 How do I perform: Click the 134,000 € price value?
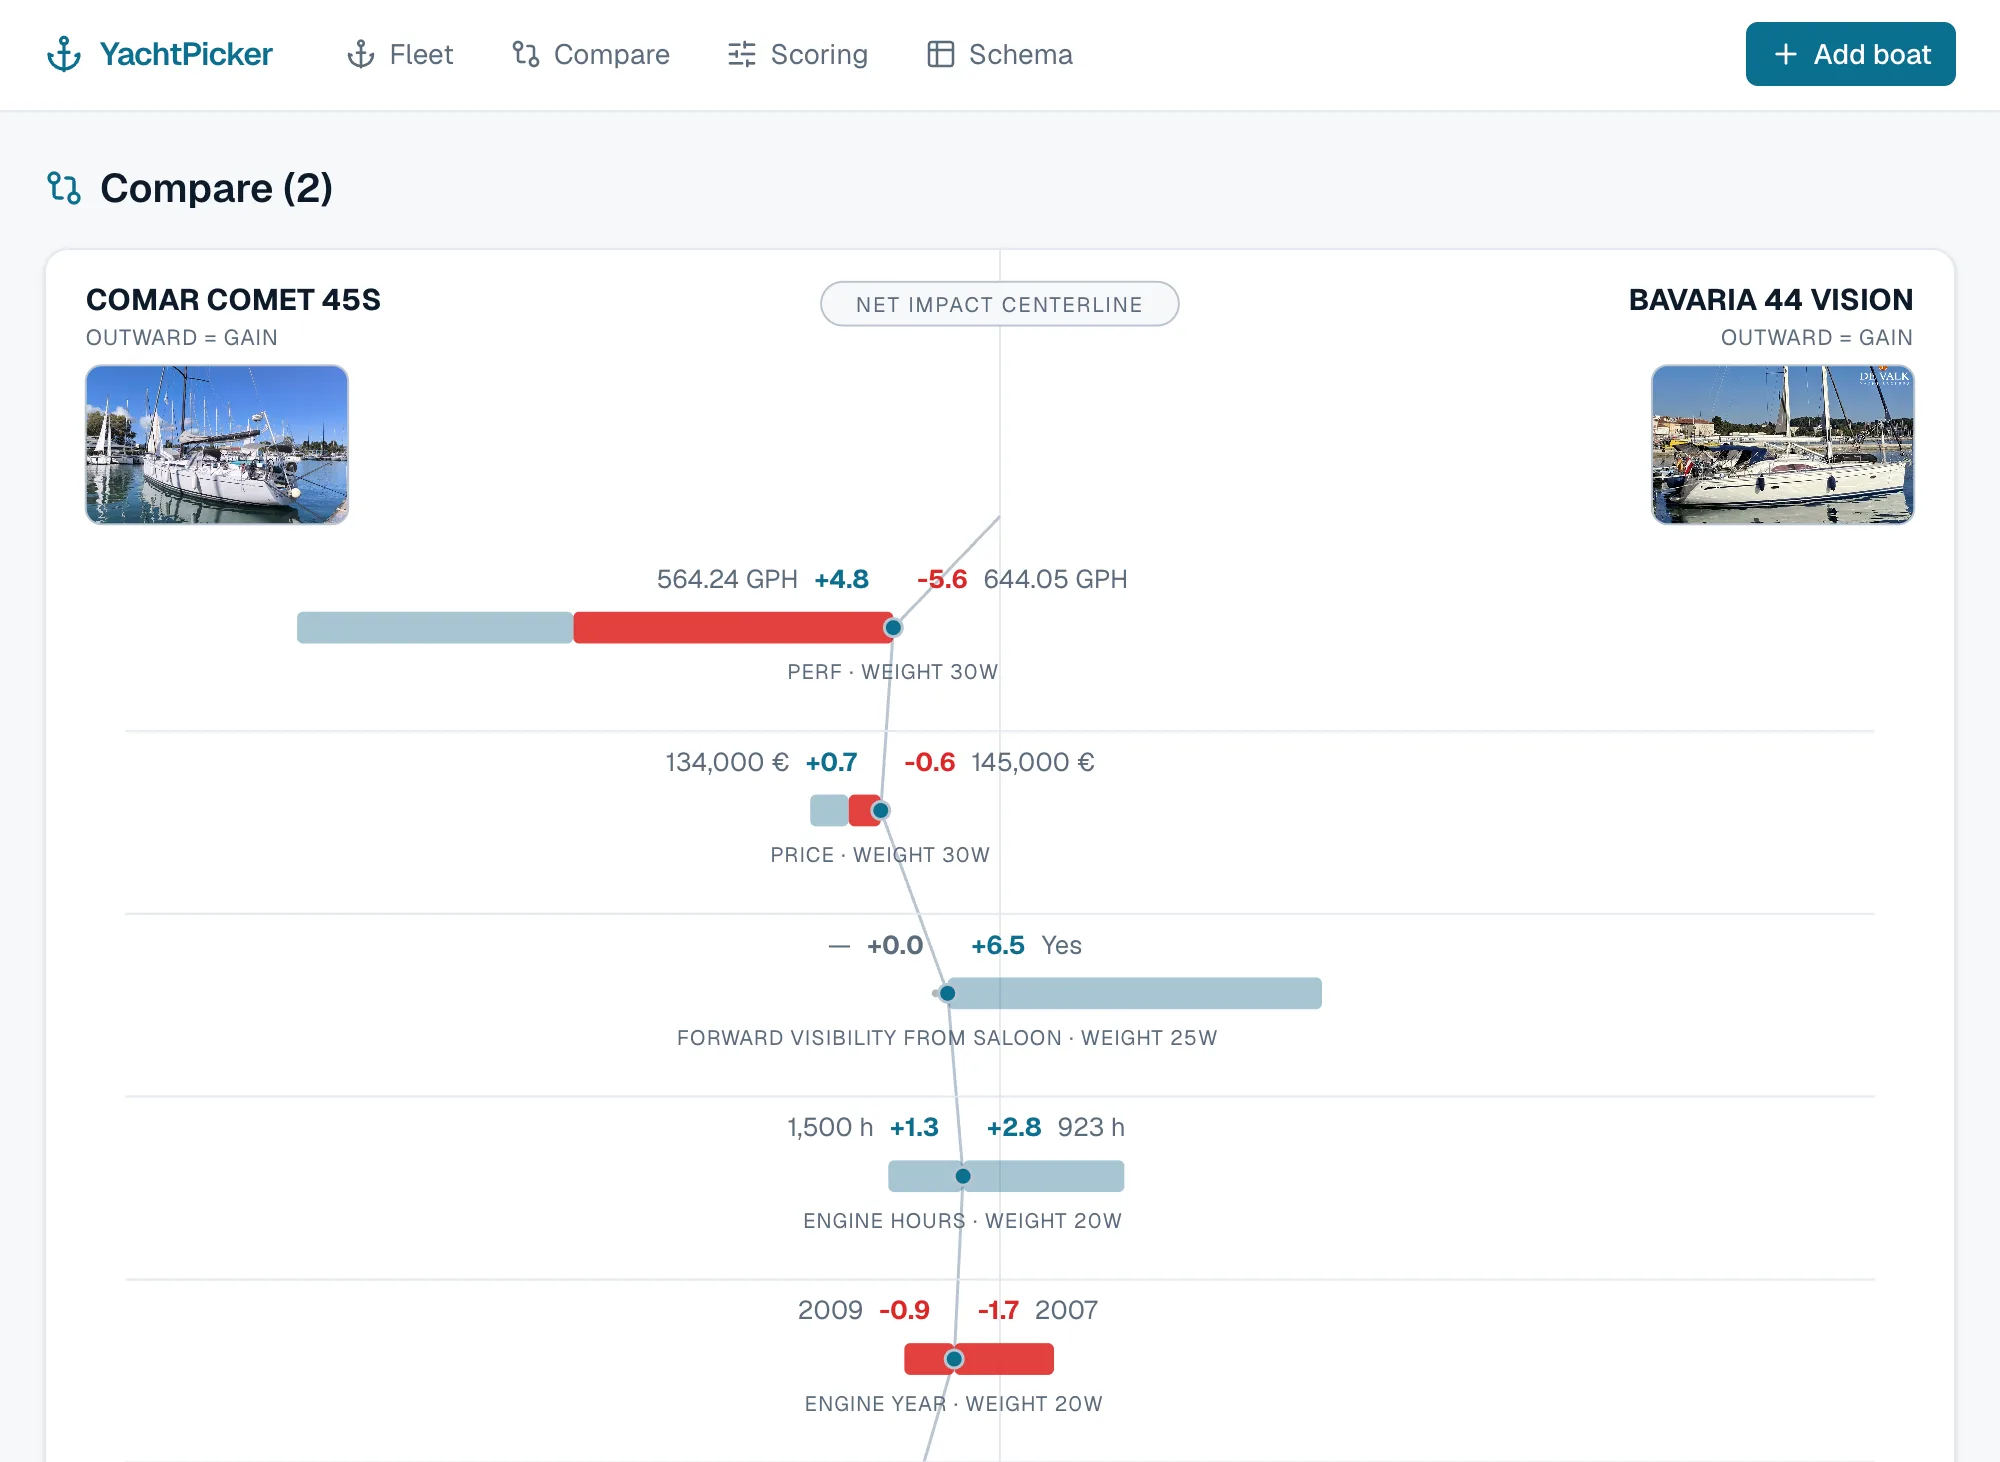click(x=727, y=762)
